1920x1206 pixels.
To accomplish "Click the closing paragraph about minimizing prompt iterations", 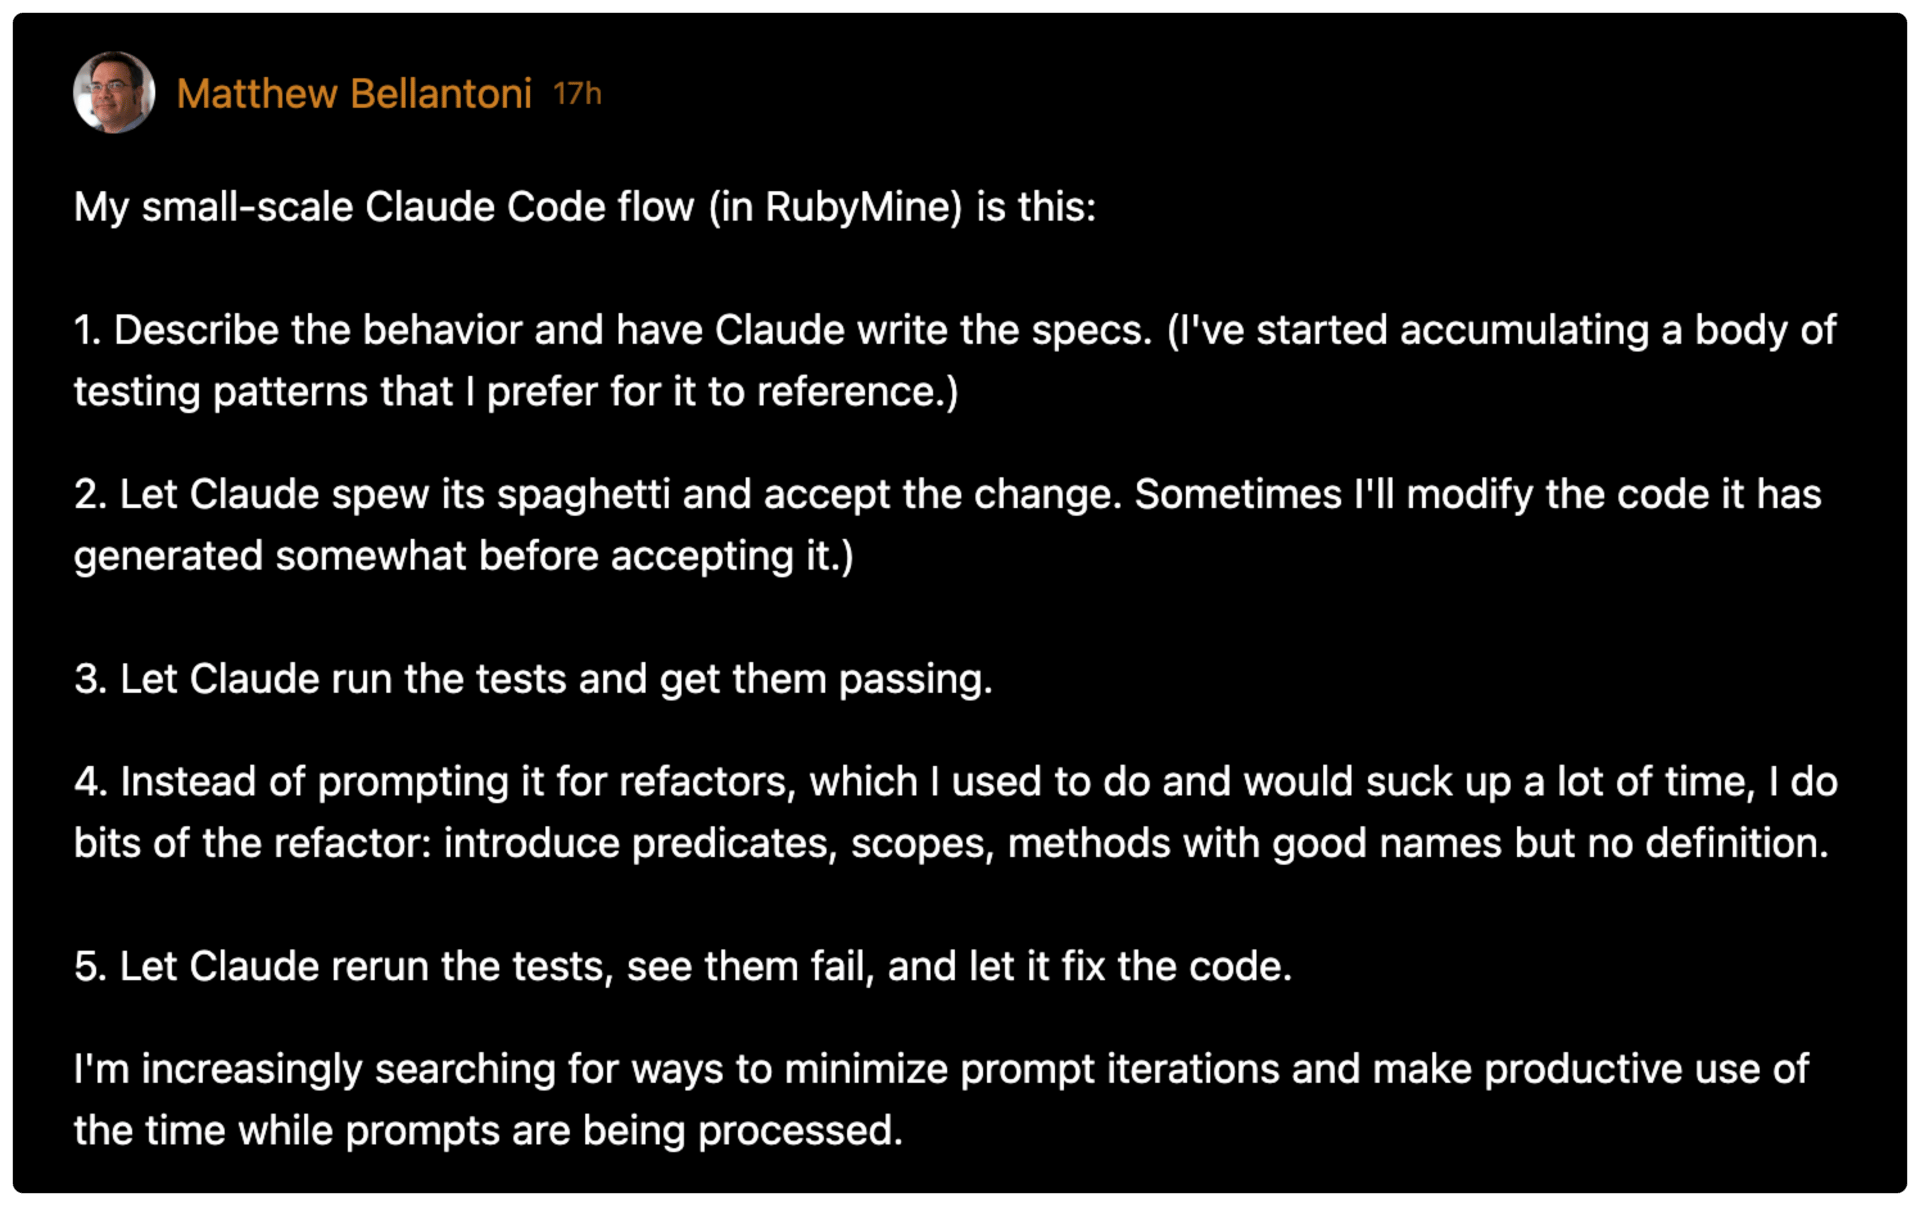I will [x=941, y=1100].
